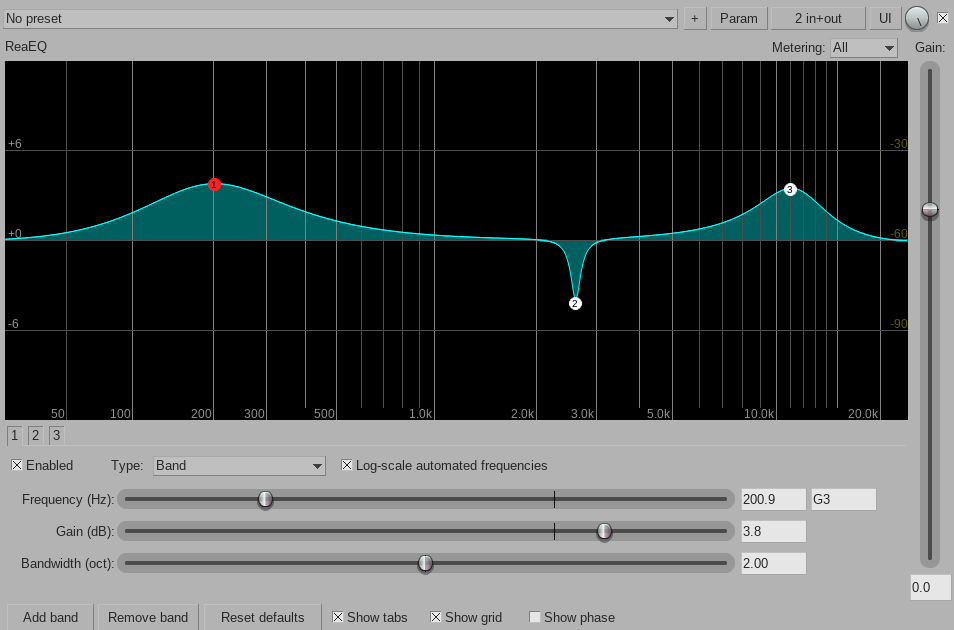The height and width of the screenshot is (630, 954).
Task: Toggle the plugin bypass checkbox at top right
Action: pos(942,18)
